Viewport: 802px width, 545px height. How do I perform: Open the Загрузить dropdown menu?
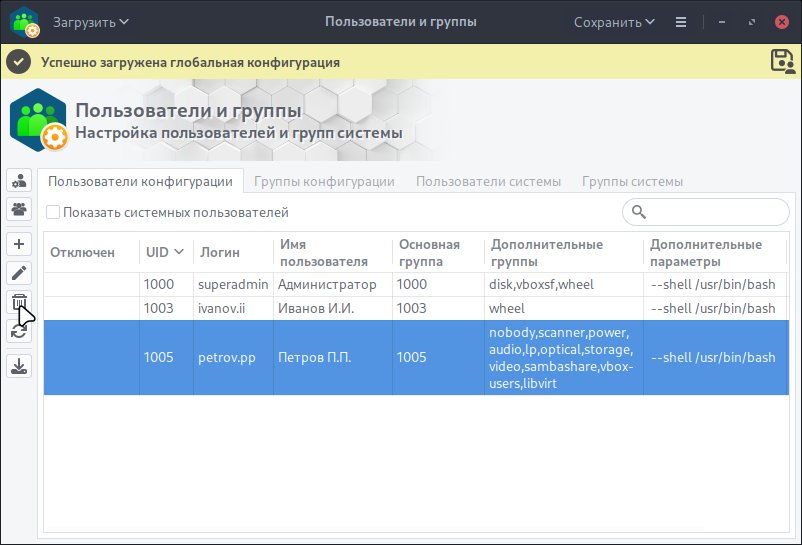pyautogui.click(x=91, y=22)
